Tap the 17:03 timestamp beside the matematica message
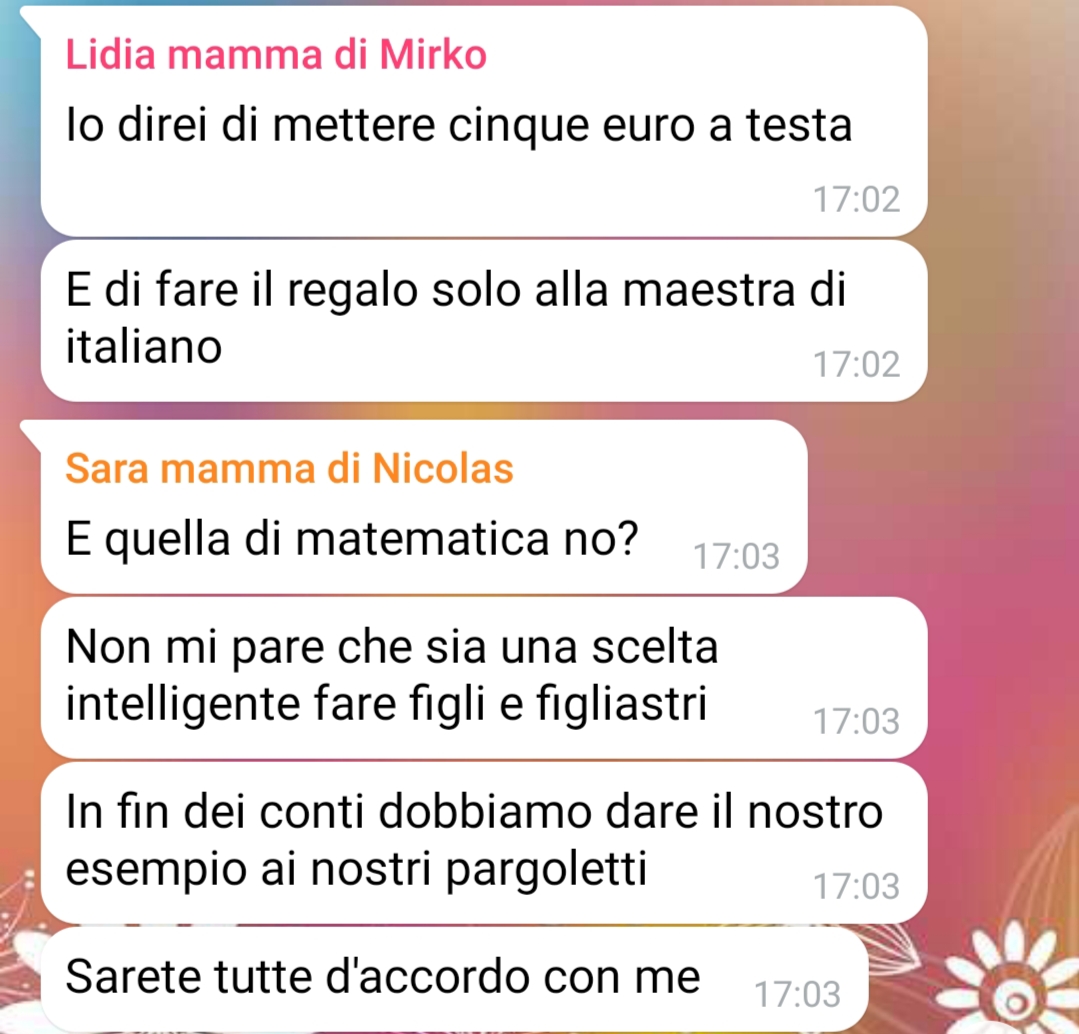1079x1034 pixels. pos(736,557)
